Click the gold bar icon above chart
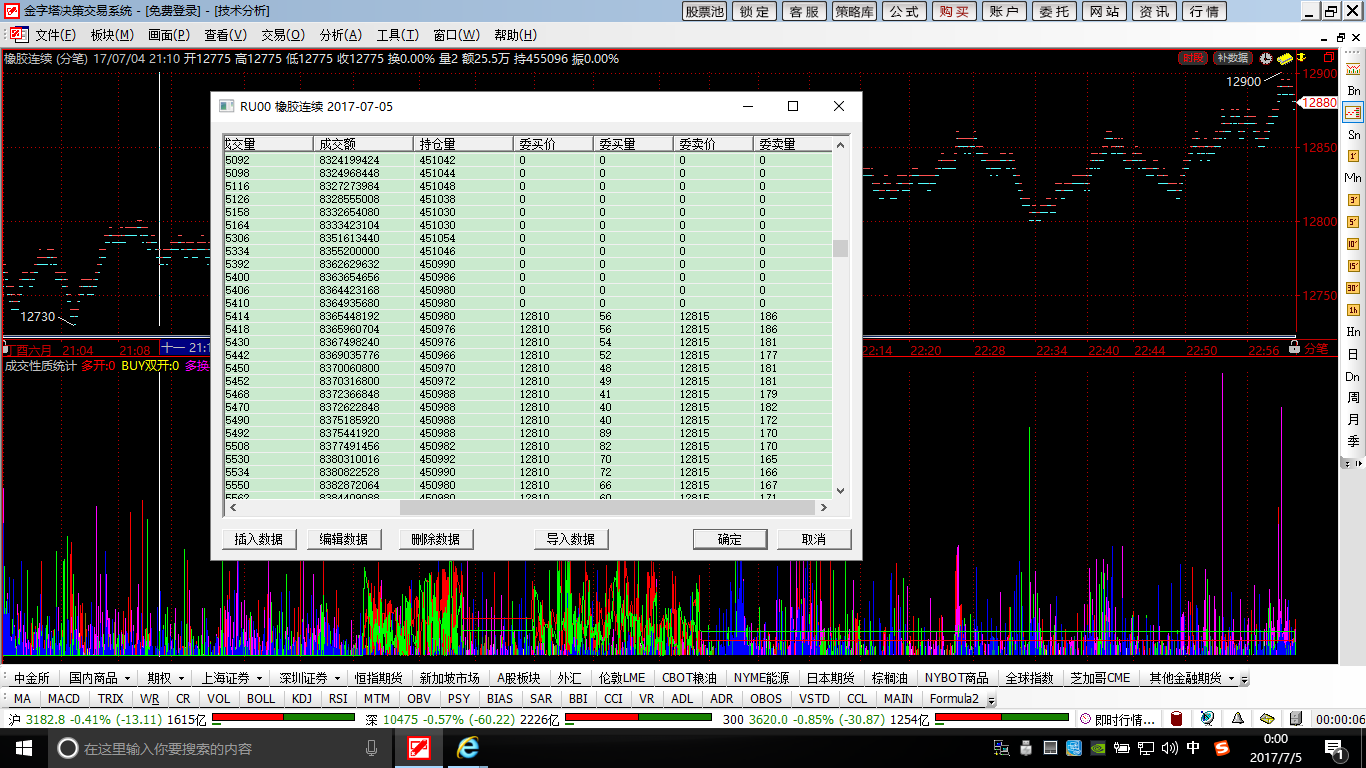 click(1285, 59)
